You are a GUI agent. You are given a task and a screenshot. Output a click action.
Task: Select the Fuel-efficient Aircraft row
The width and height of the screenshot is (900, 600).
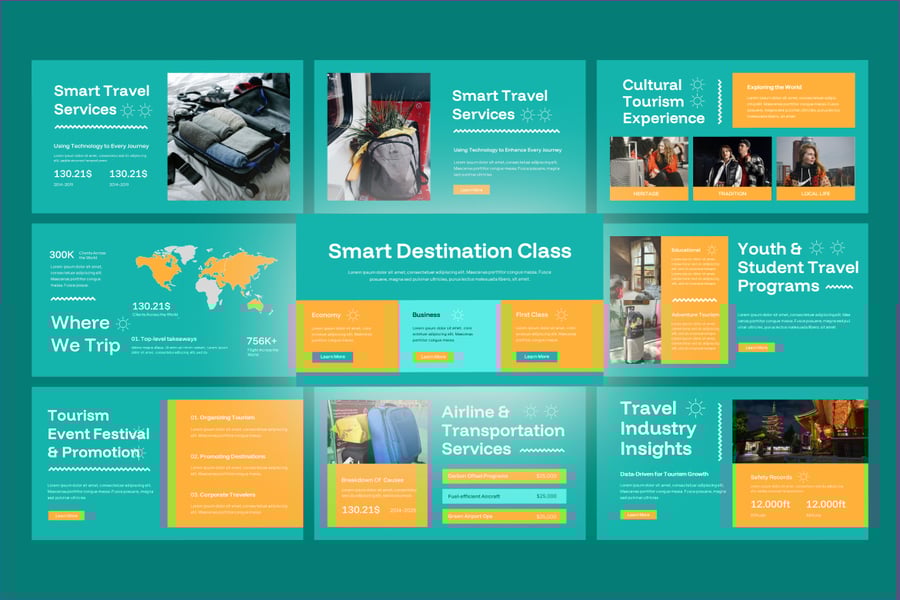(x=503, y=496)
